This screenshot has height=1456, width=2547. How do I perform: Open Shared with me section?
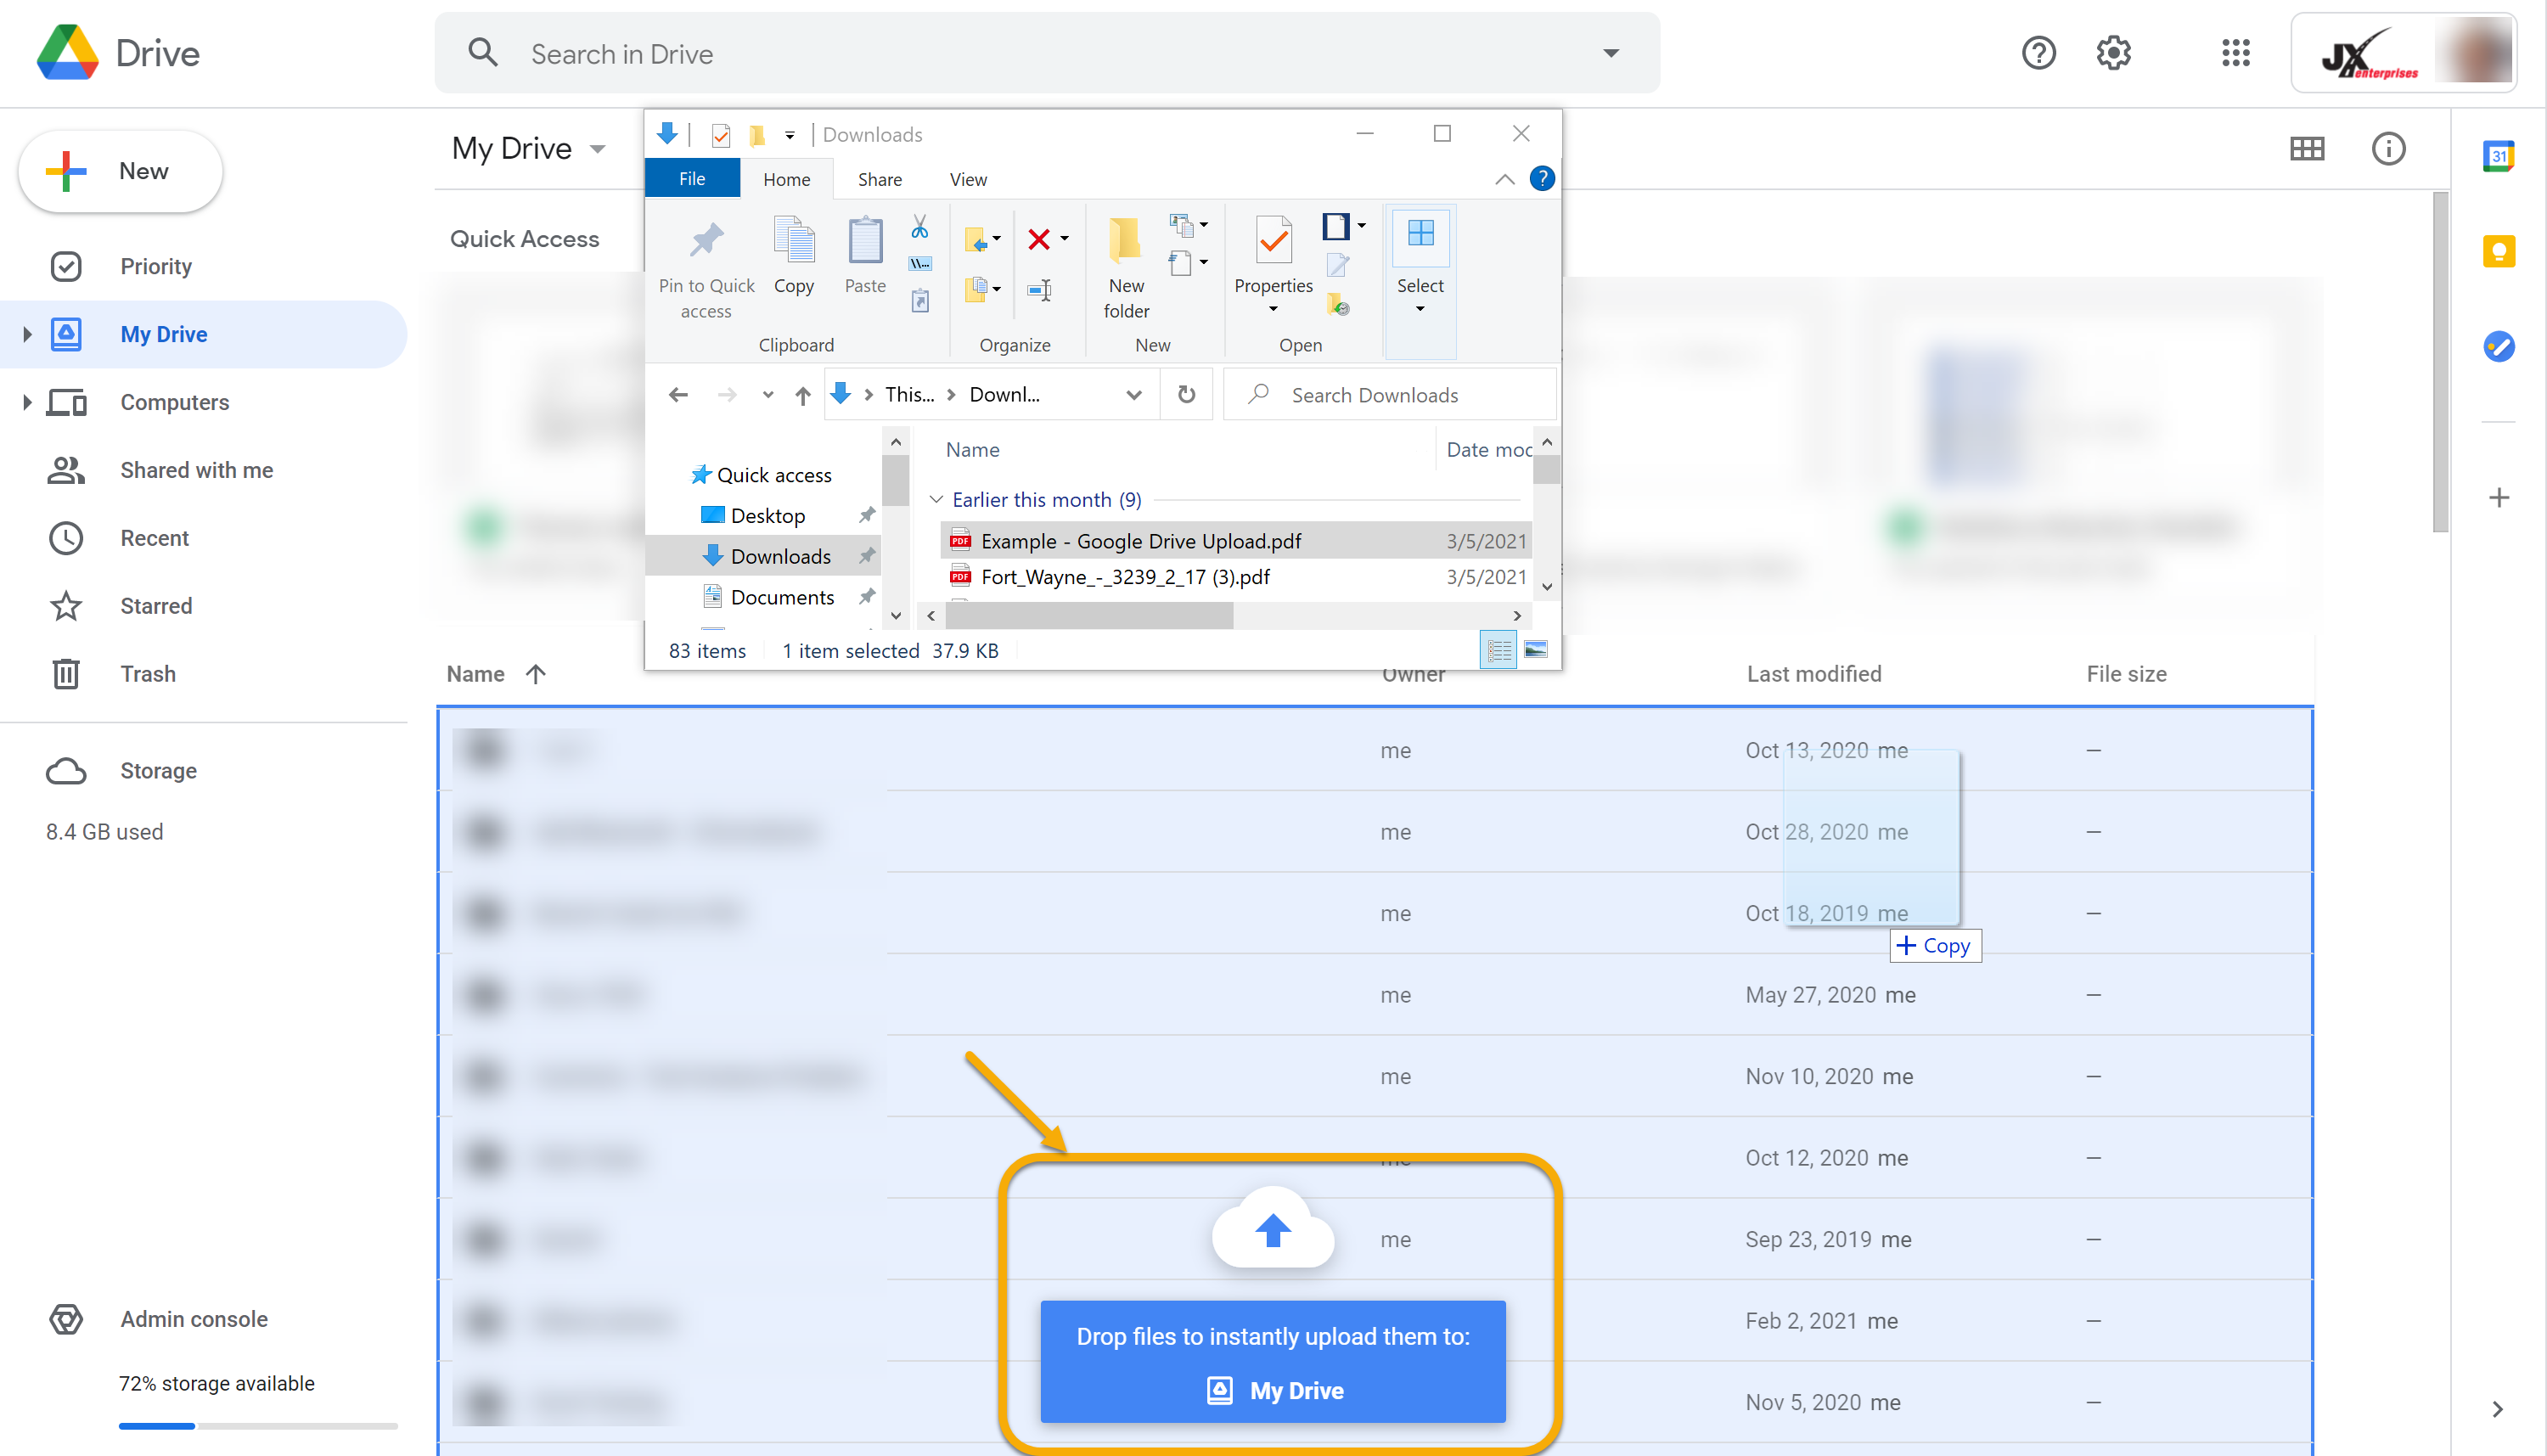[196, 470]
